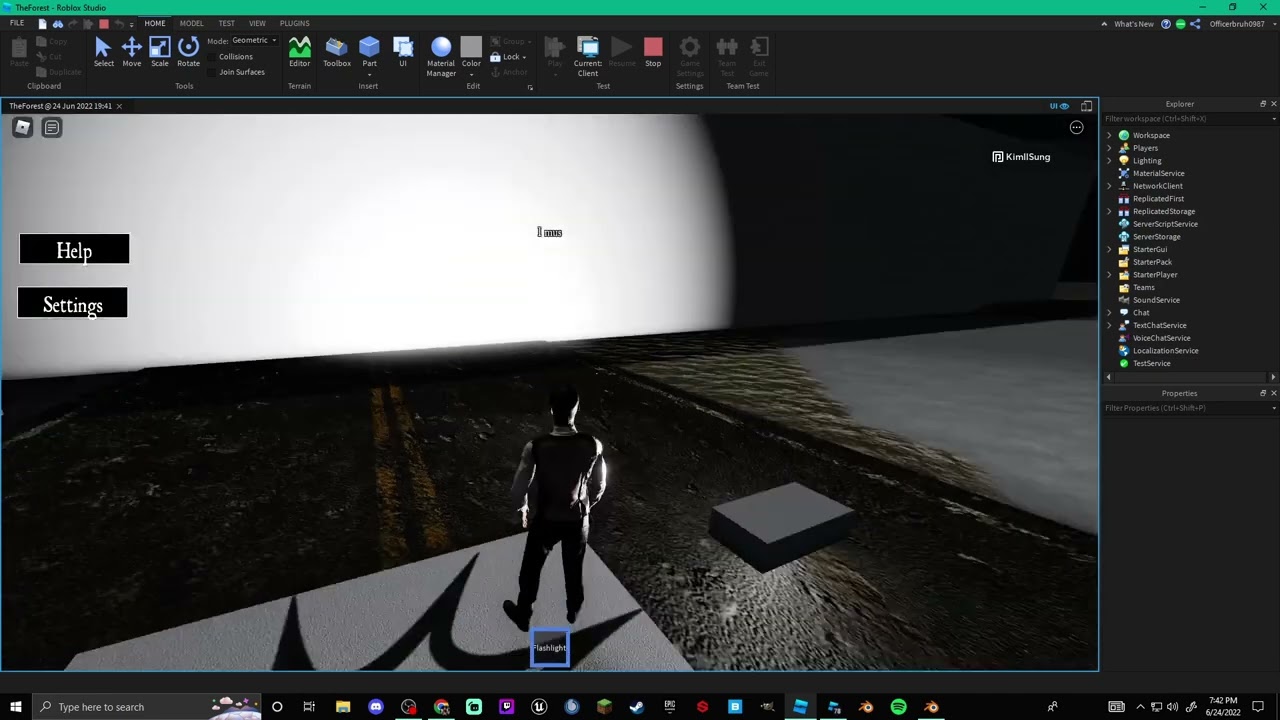This screenshot has height=720, width=1280.
Task: Select Teams in Explorer
Action: 1143,287
